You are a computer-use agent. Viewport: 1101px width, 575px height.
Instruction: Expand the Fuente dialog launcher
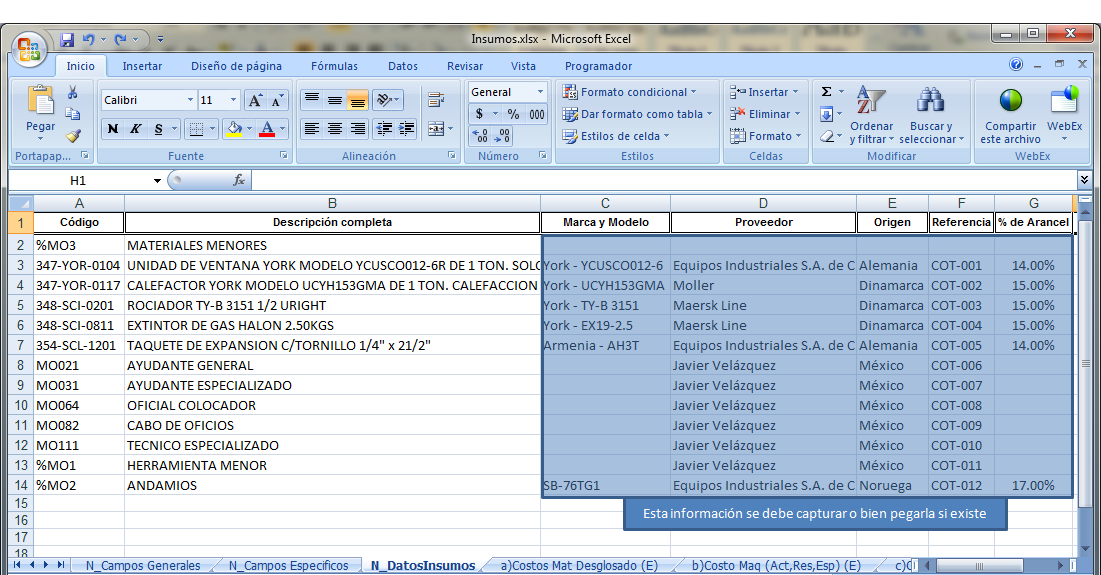(284, 155)
